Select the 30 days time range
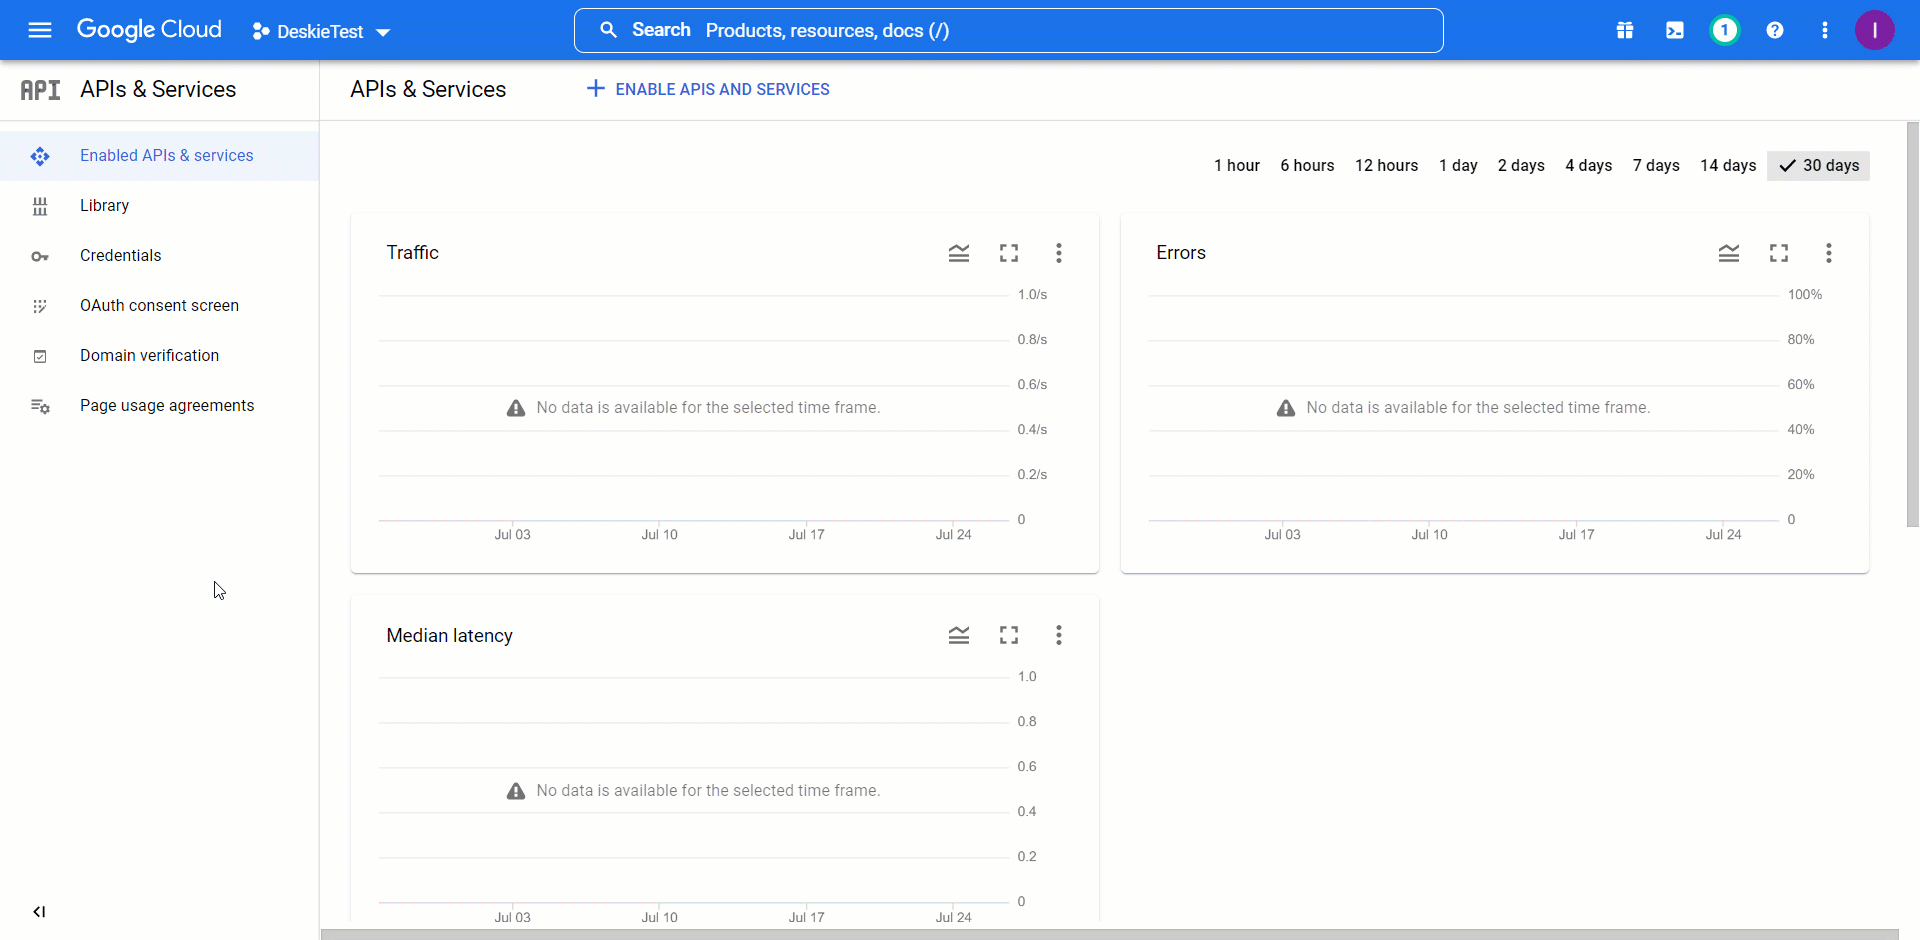 click(1818, 166)
